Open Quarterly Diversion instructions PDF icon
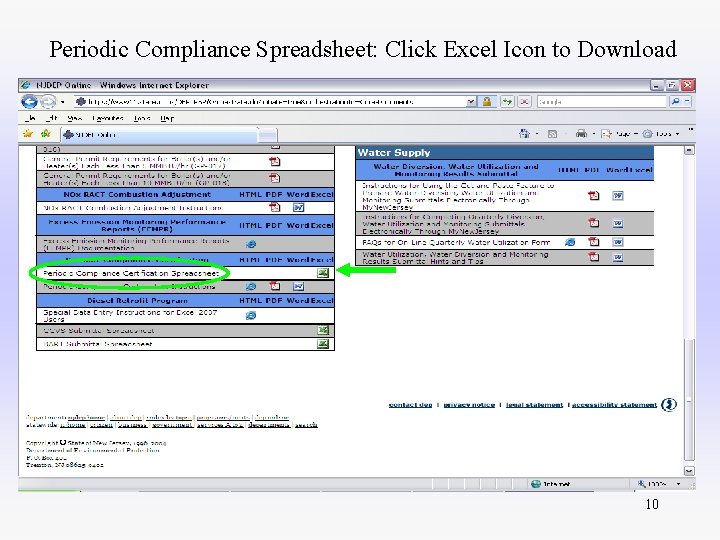 pyautogui.click(x=594, y=223)
